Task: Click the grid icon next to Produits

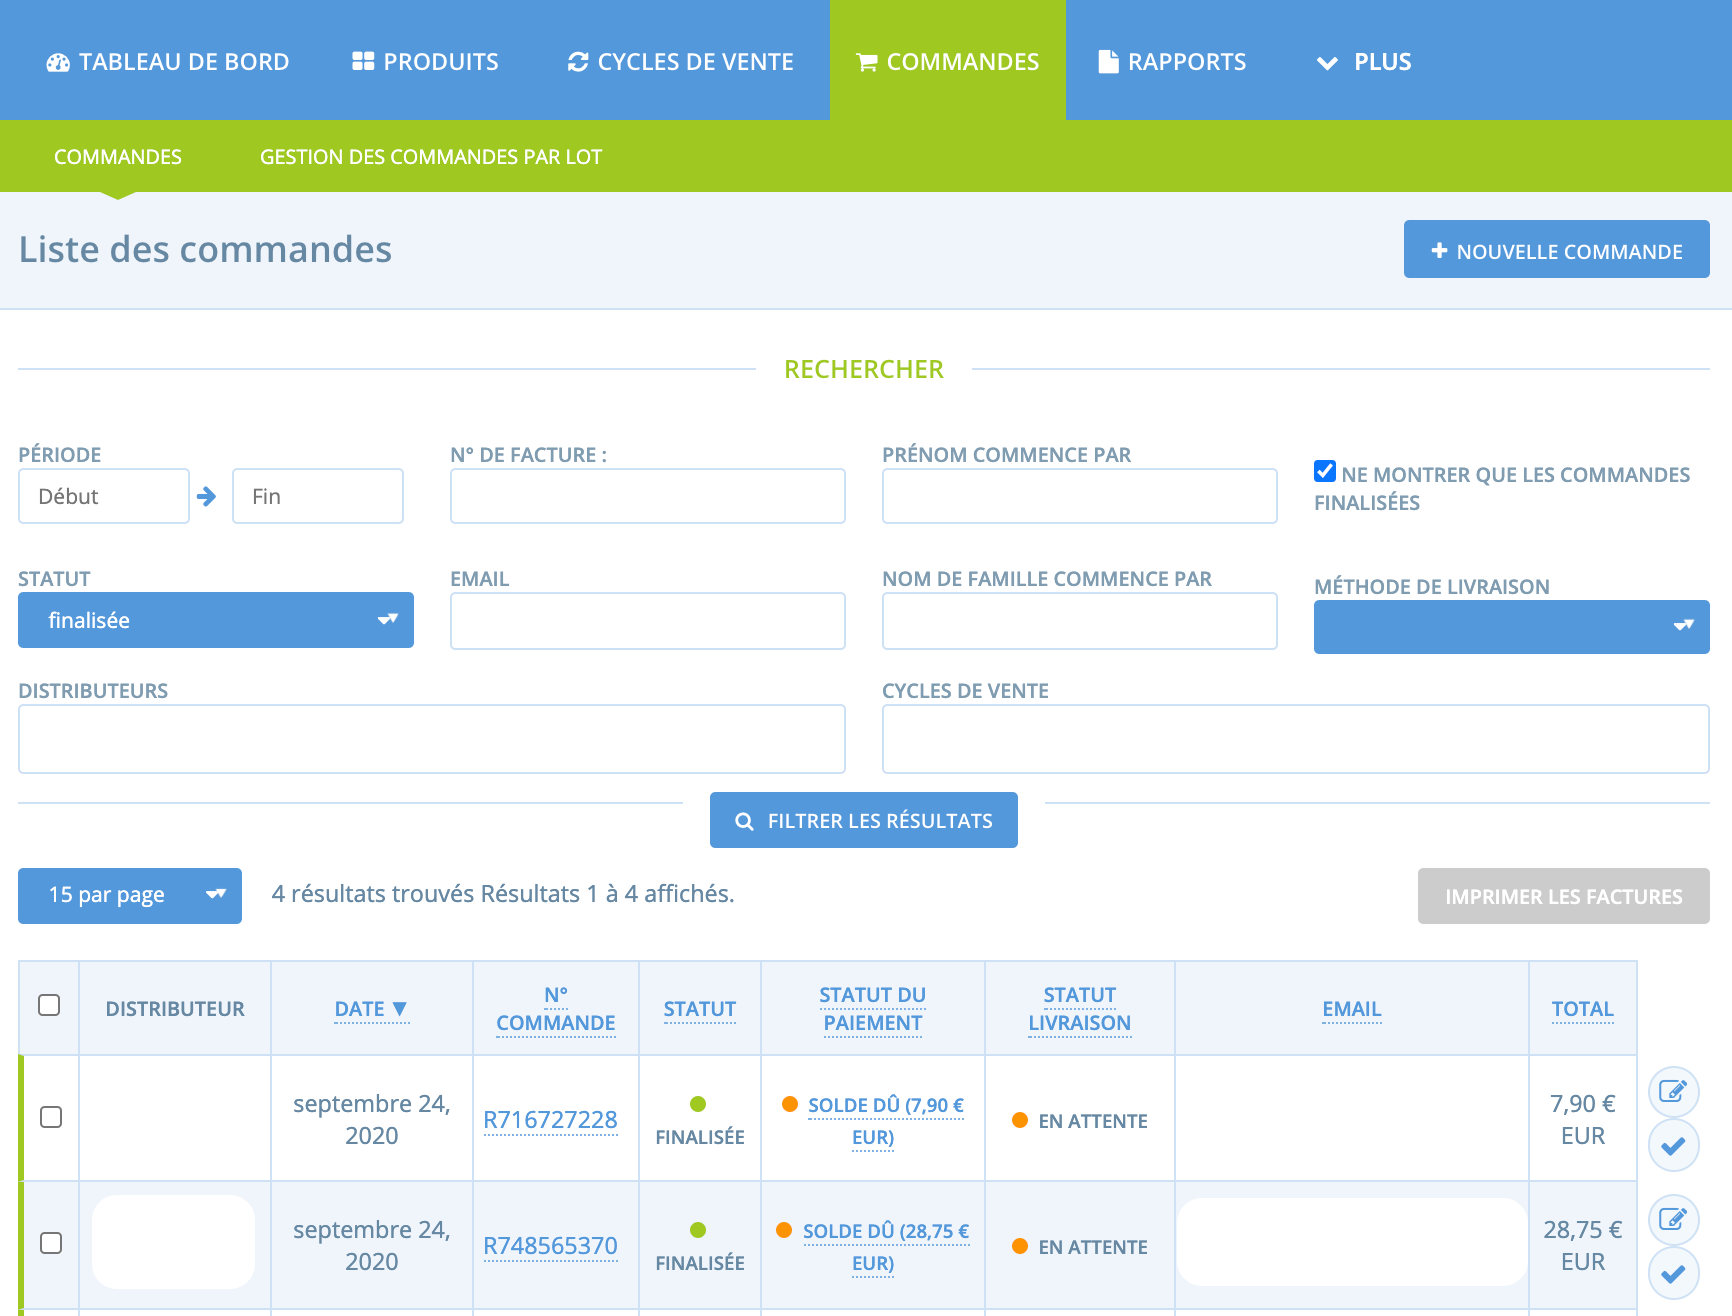Action: (x=363, y=61)
